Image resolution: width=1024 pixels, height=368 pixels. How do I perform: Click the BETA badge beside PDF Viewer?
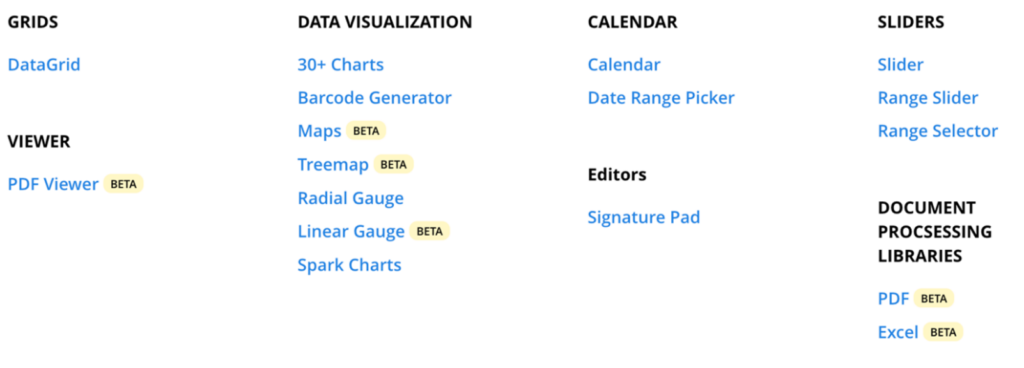[123, 184]
